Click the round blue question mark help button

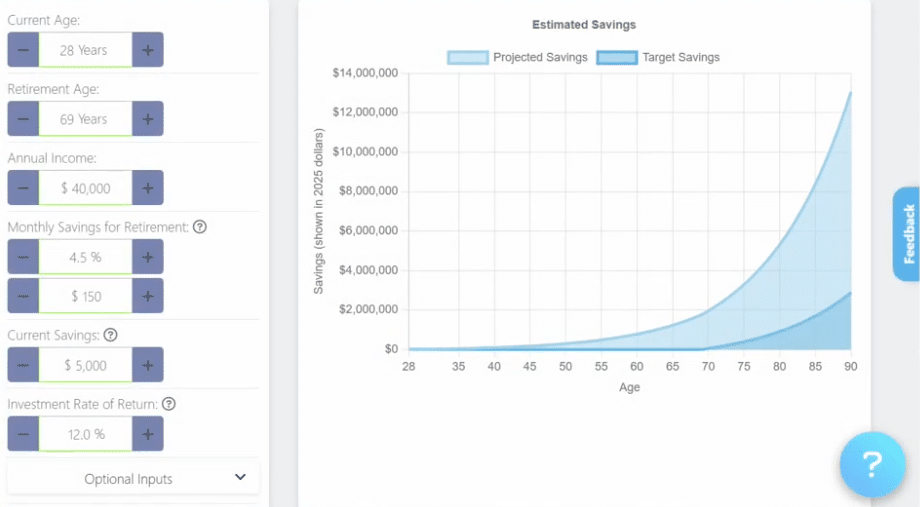click(871, 465)
